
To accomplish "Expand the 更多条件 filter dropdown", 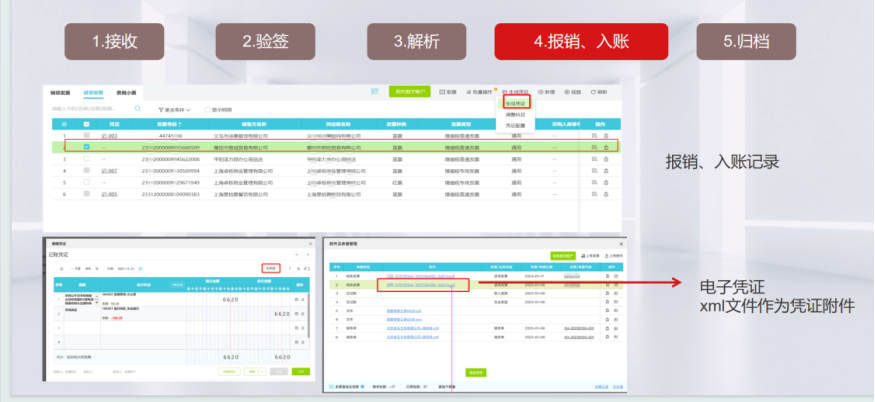I will tap(176, 108).
